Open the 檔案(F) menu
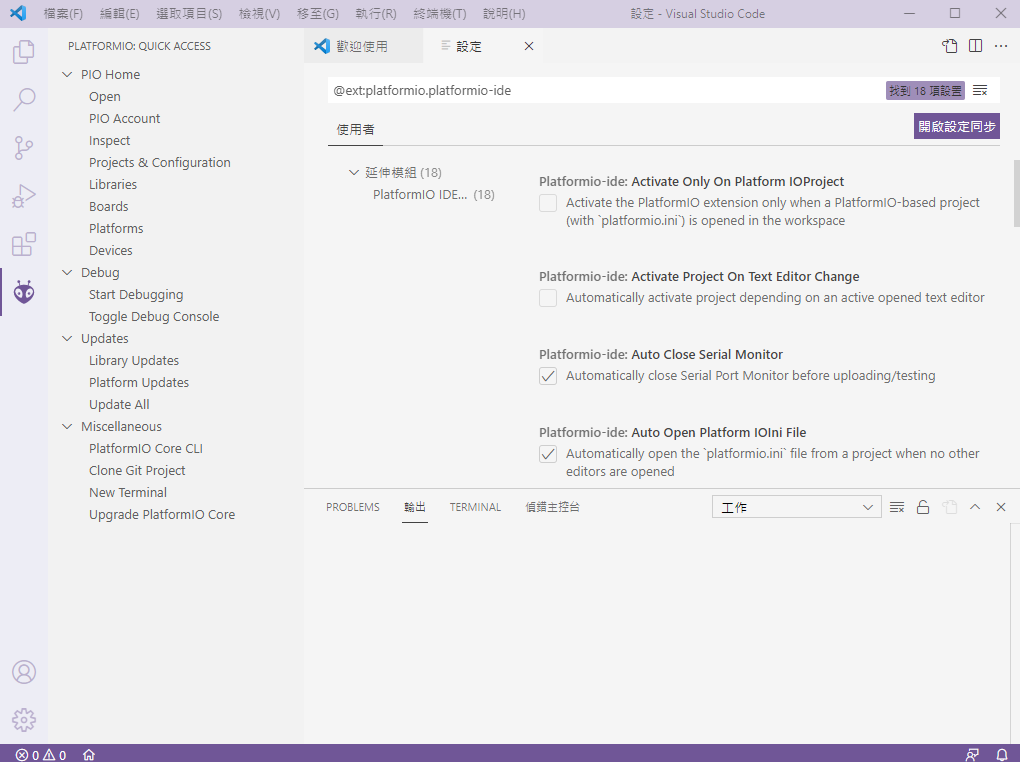The height and width of the screenshot is (762, 1020). pyautogui.click(x=63, y=14)
